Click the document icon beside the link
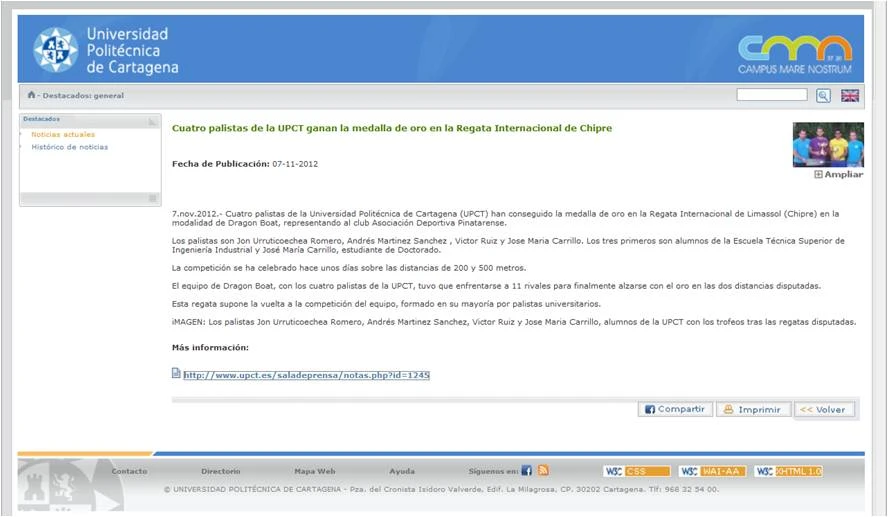The image size is (888, 517). (x=176, y=373)
